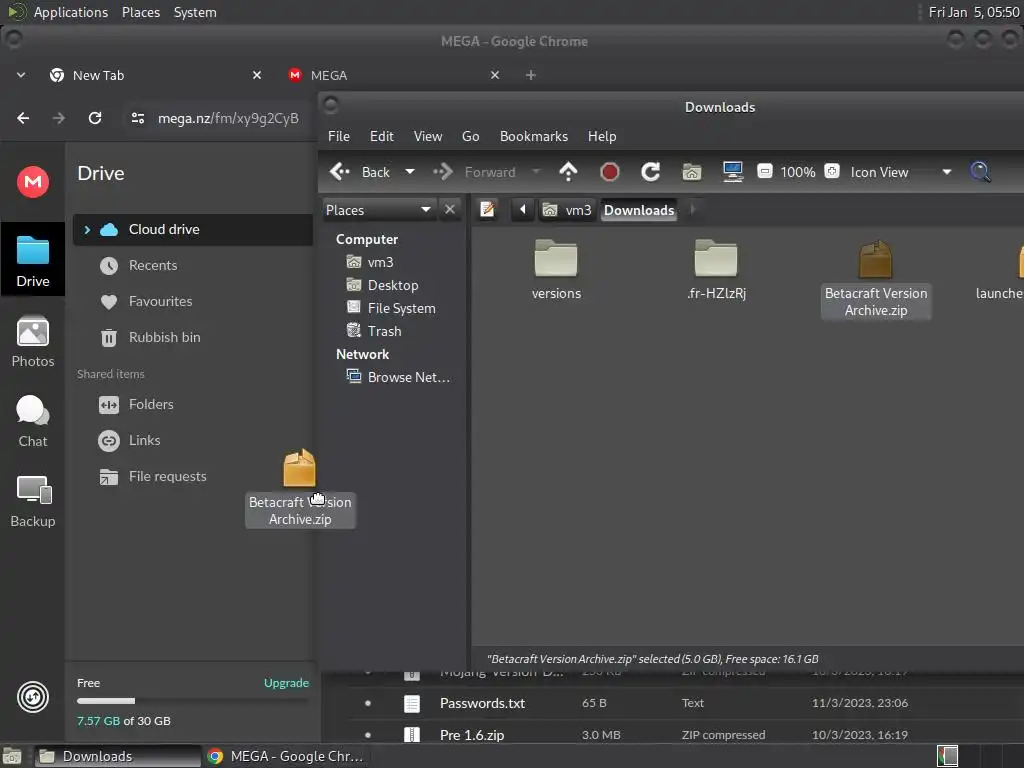Open the View menu
Screen dimensions: 1024x768
point(428,136)
